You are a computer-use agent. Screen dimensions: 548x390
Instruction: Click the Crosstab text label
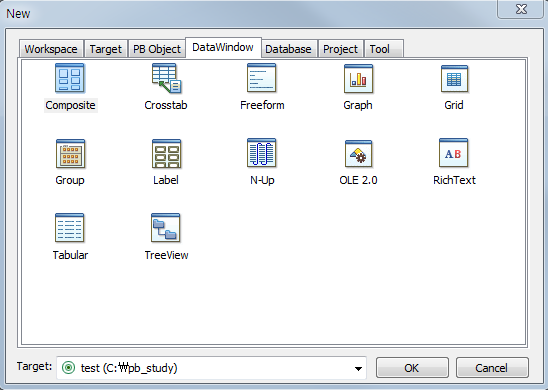pyautogui.click(x=166, y=105)
